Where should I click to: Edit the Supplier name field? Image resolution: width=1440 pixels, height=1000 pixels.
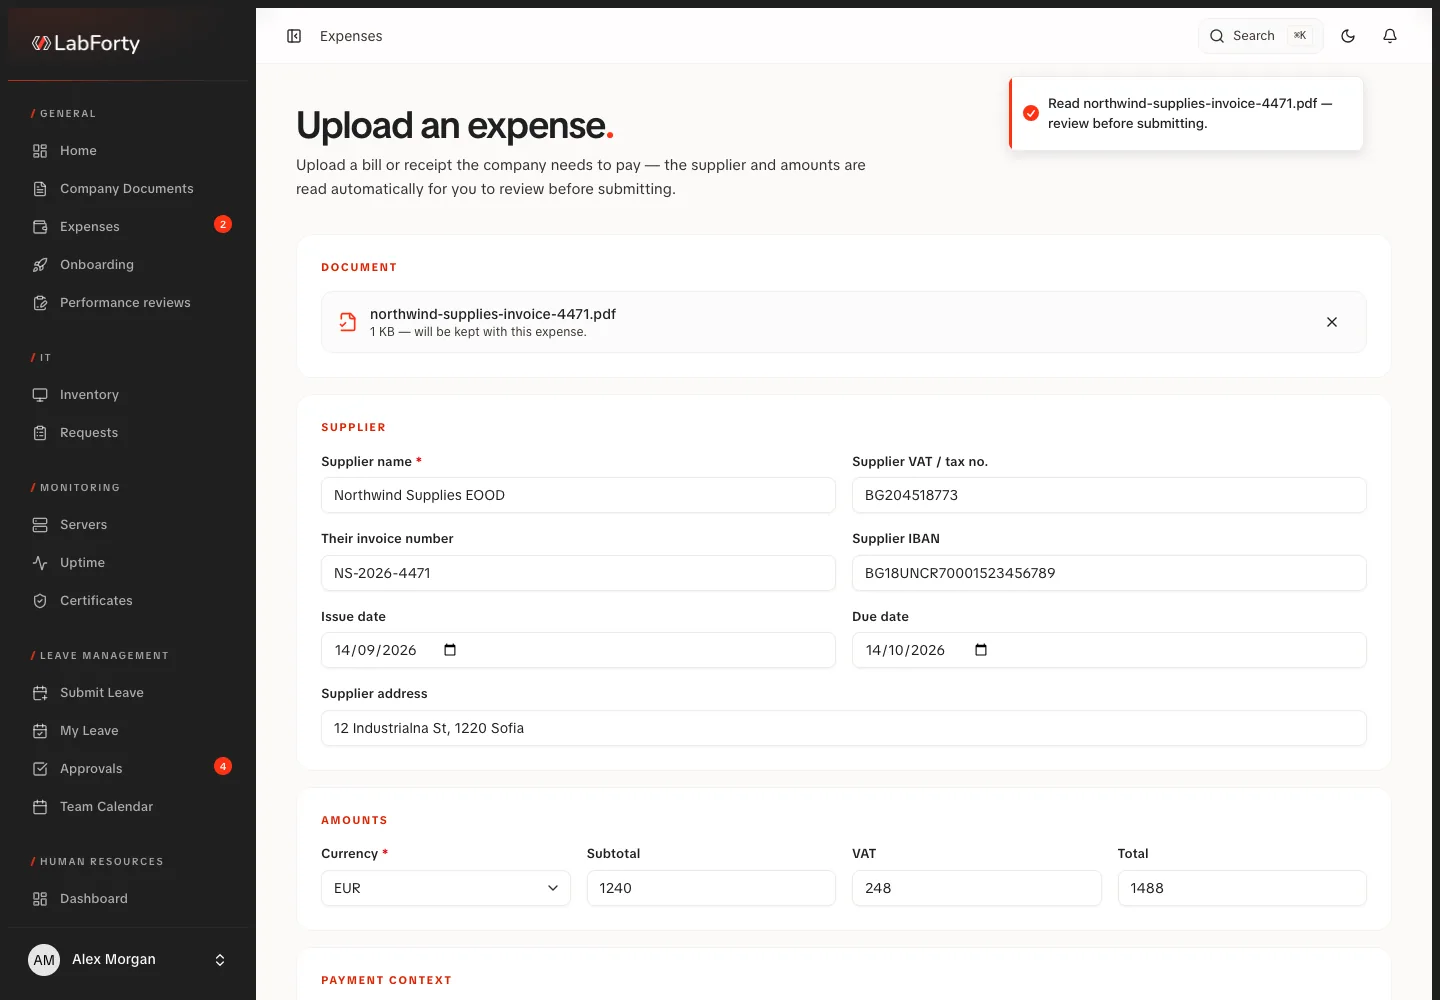(x=578, y=495)
